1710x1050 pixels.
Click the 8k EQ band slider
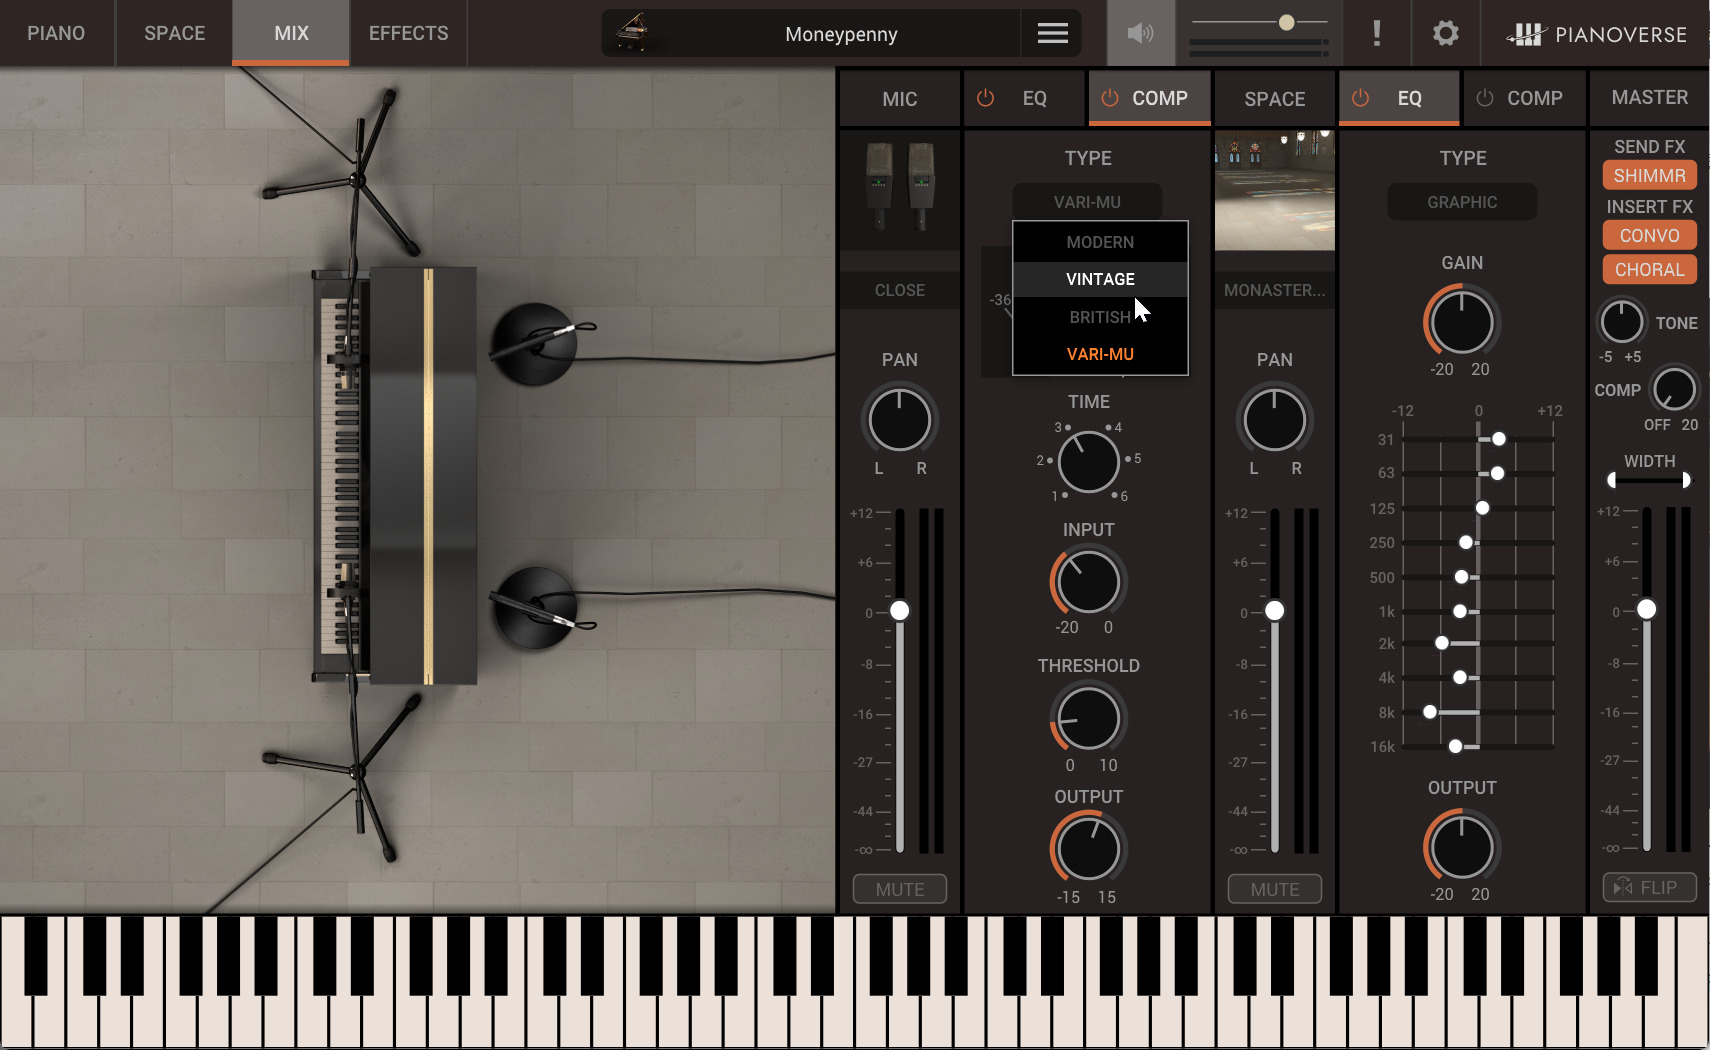[x=1430, y=712]
